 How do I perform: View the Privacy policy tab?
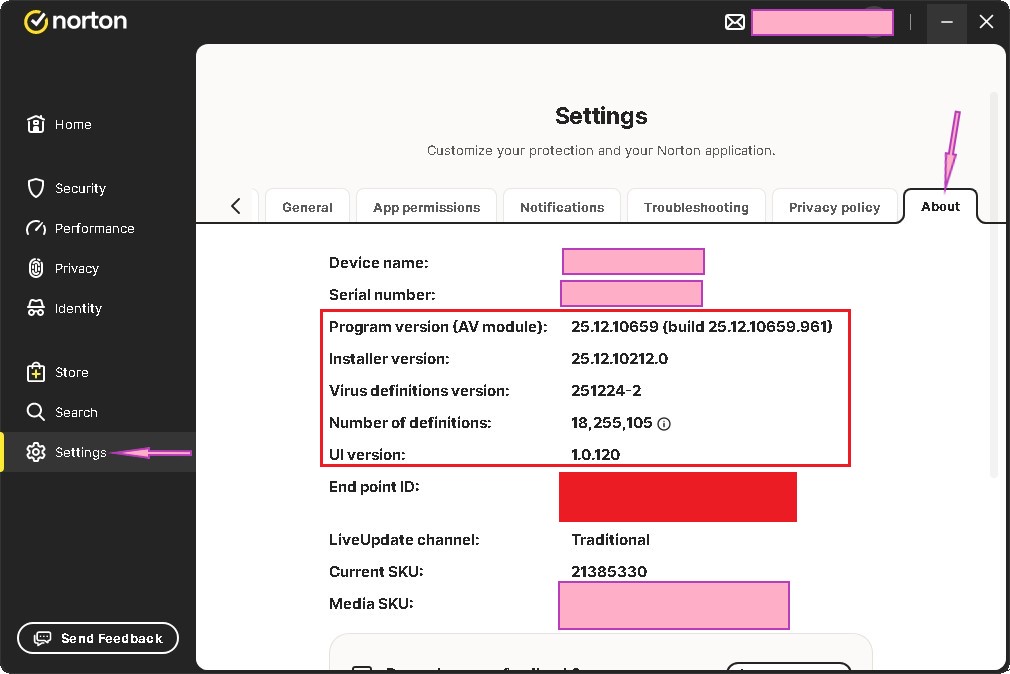(834, 207)
